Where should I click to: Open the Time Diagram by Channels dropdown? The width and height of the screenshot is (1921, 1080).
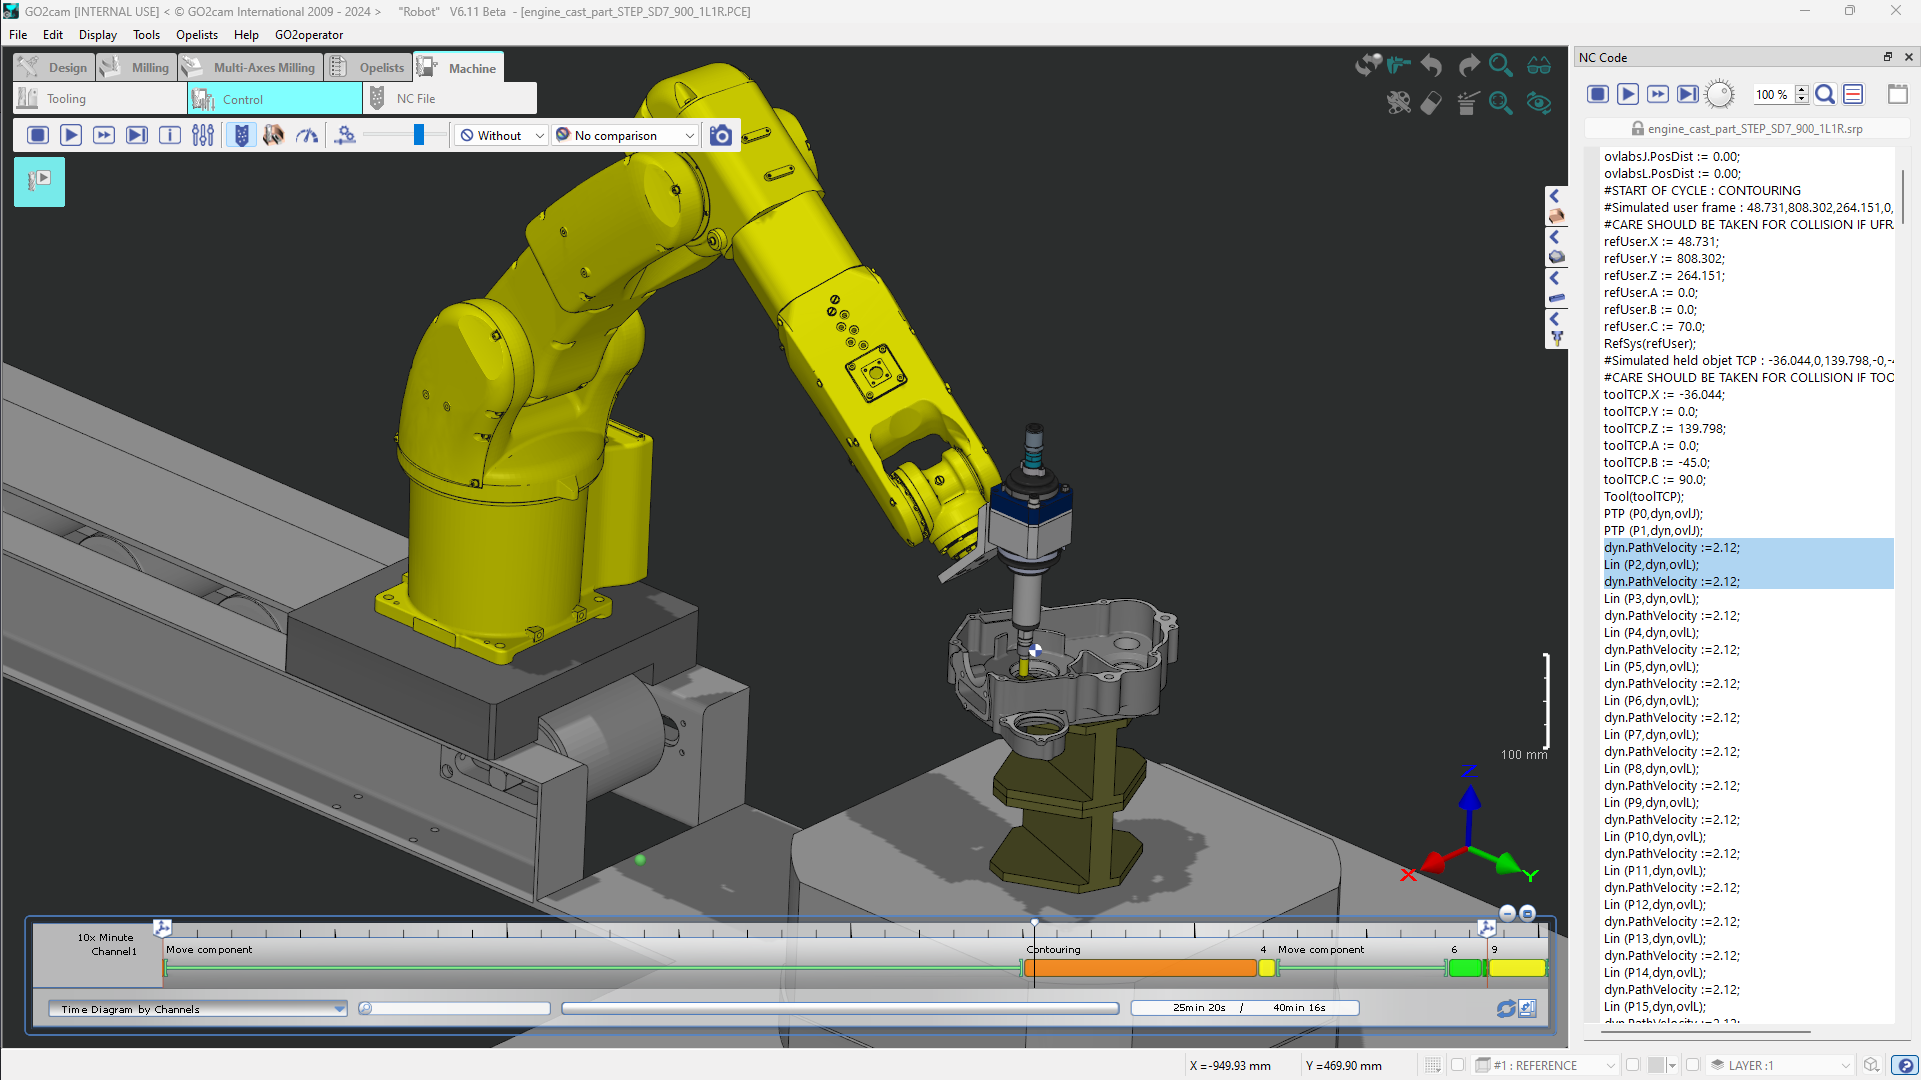click(197, 1009)
